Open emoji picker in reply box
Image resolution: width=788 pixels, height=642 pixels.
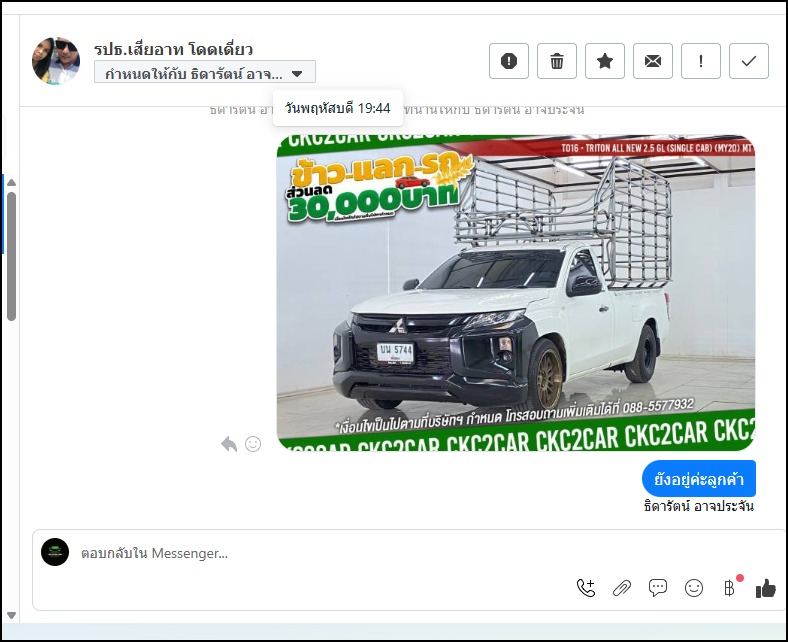[x=694, y=588]
